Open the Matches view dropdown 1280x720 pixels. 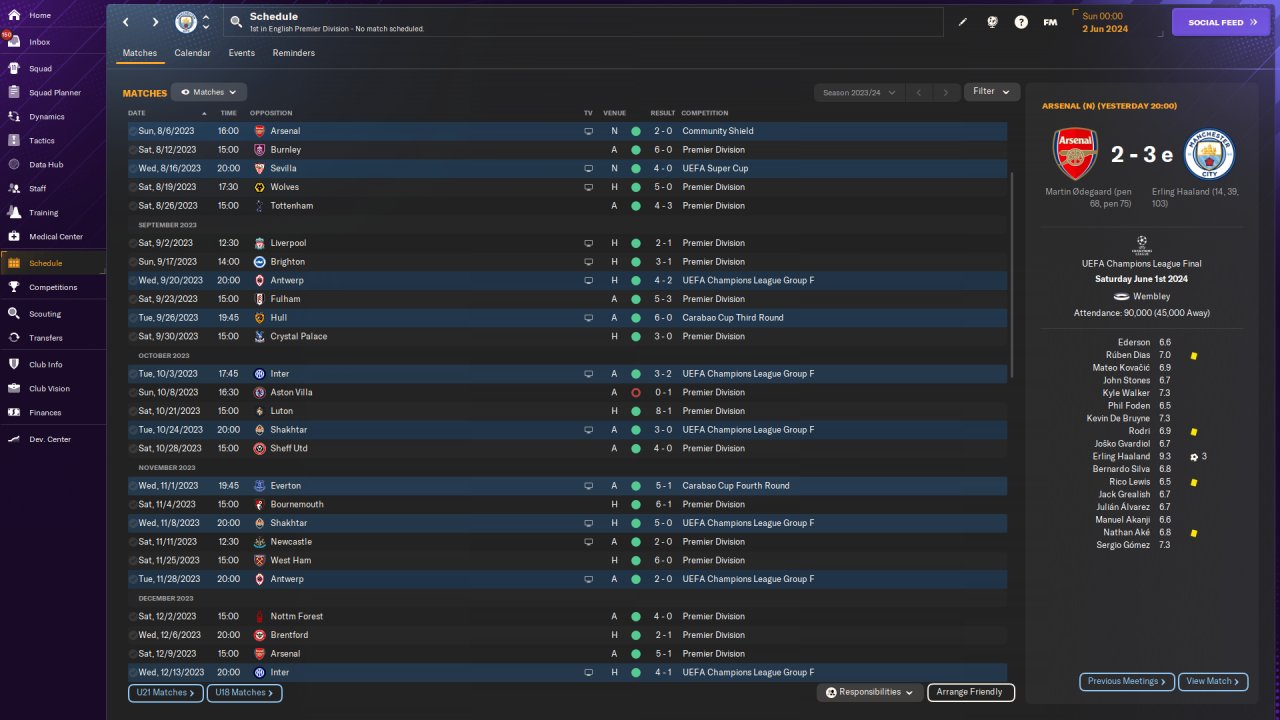[208, 92]
